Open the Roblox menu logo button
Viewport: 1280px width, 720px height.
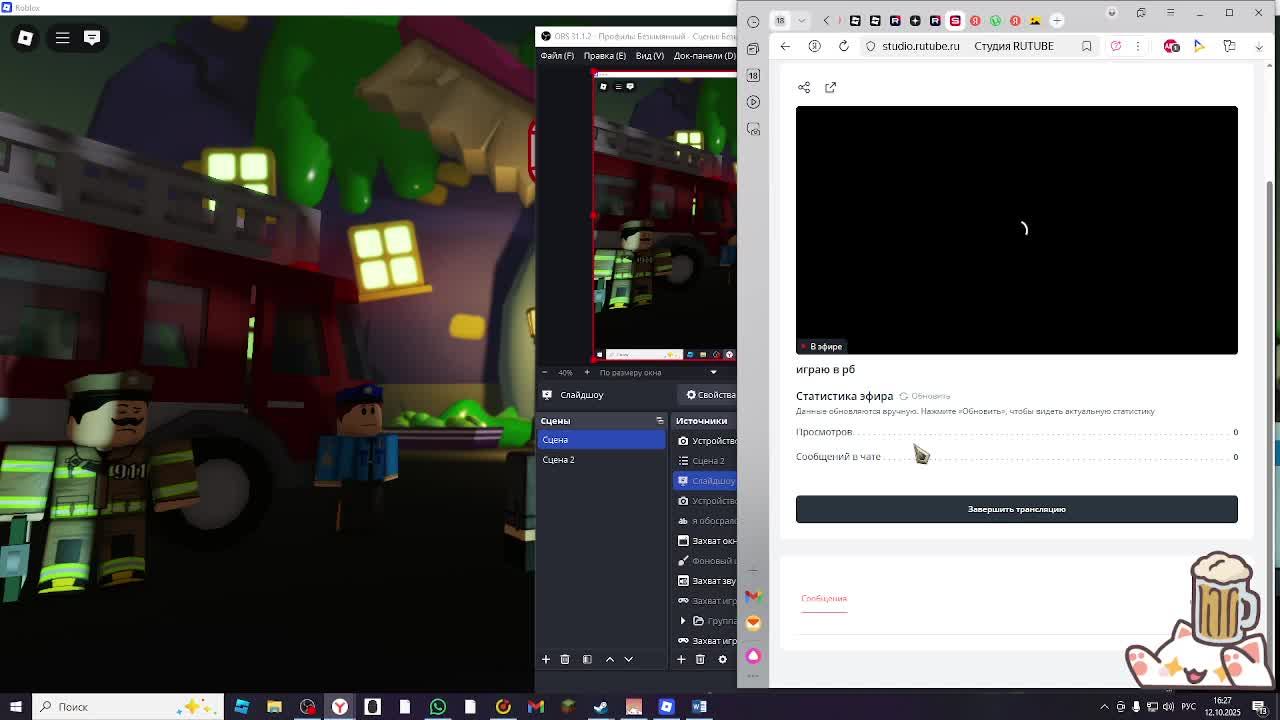pyautogui.click(x=25, y=38)
